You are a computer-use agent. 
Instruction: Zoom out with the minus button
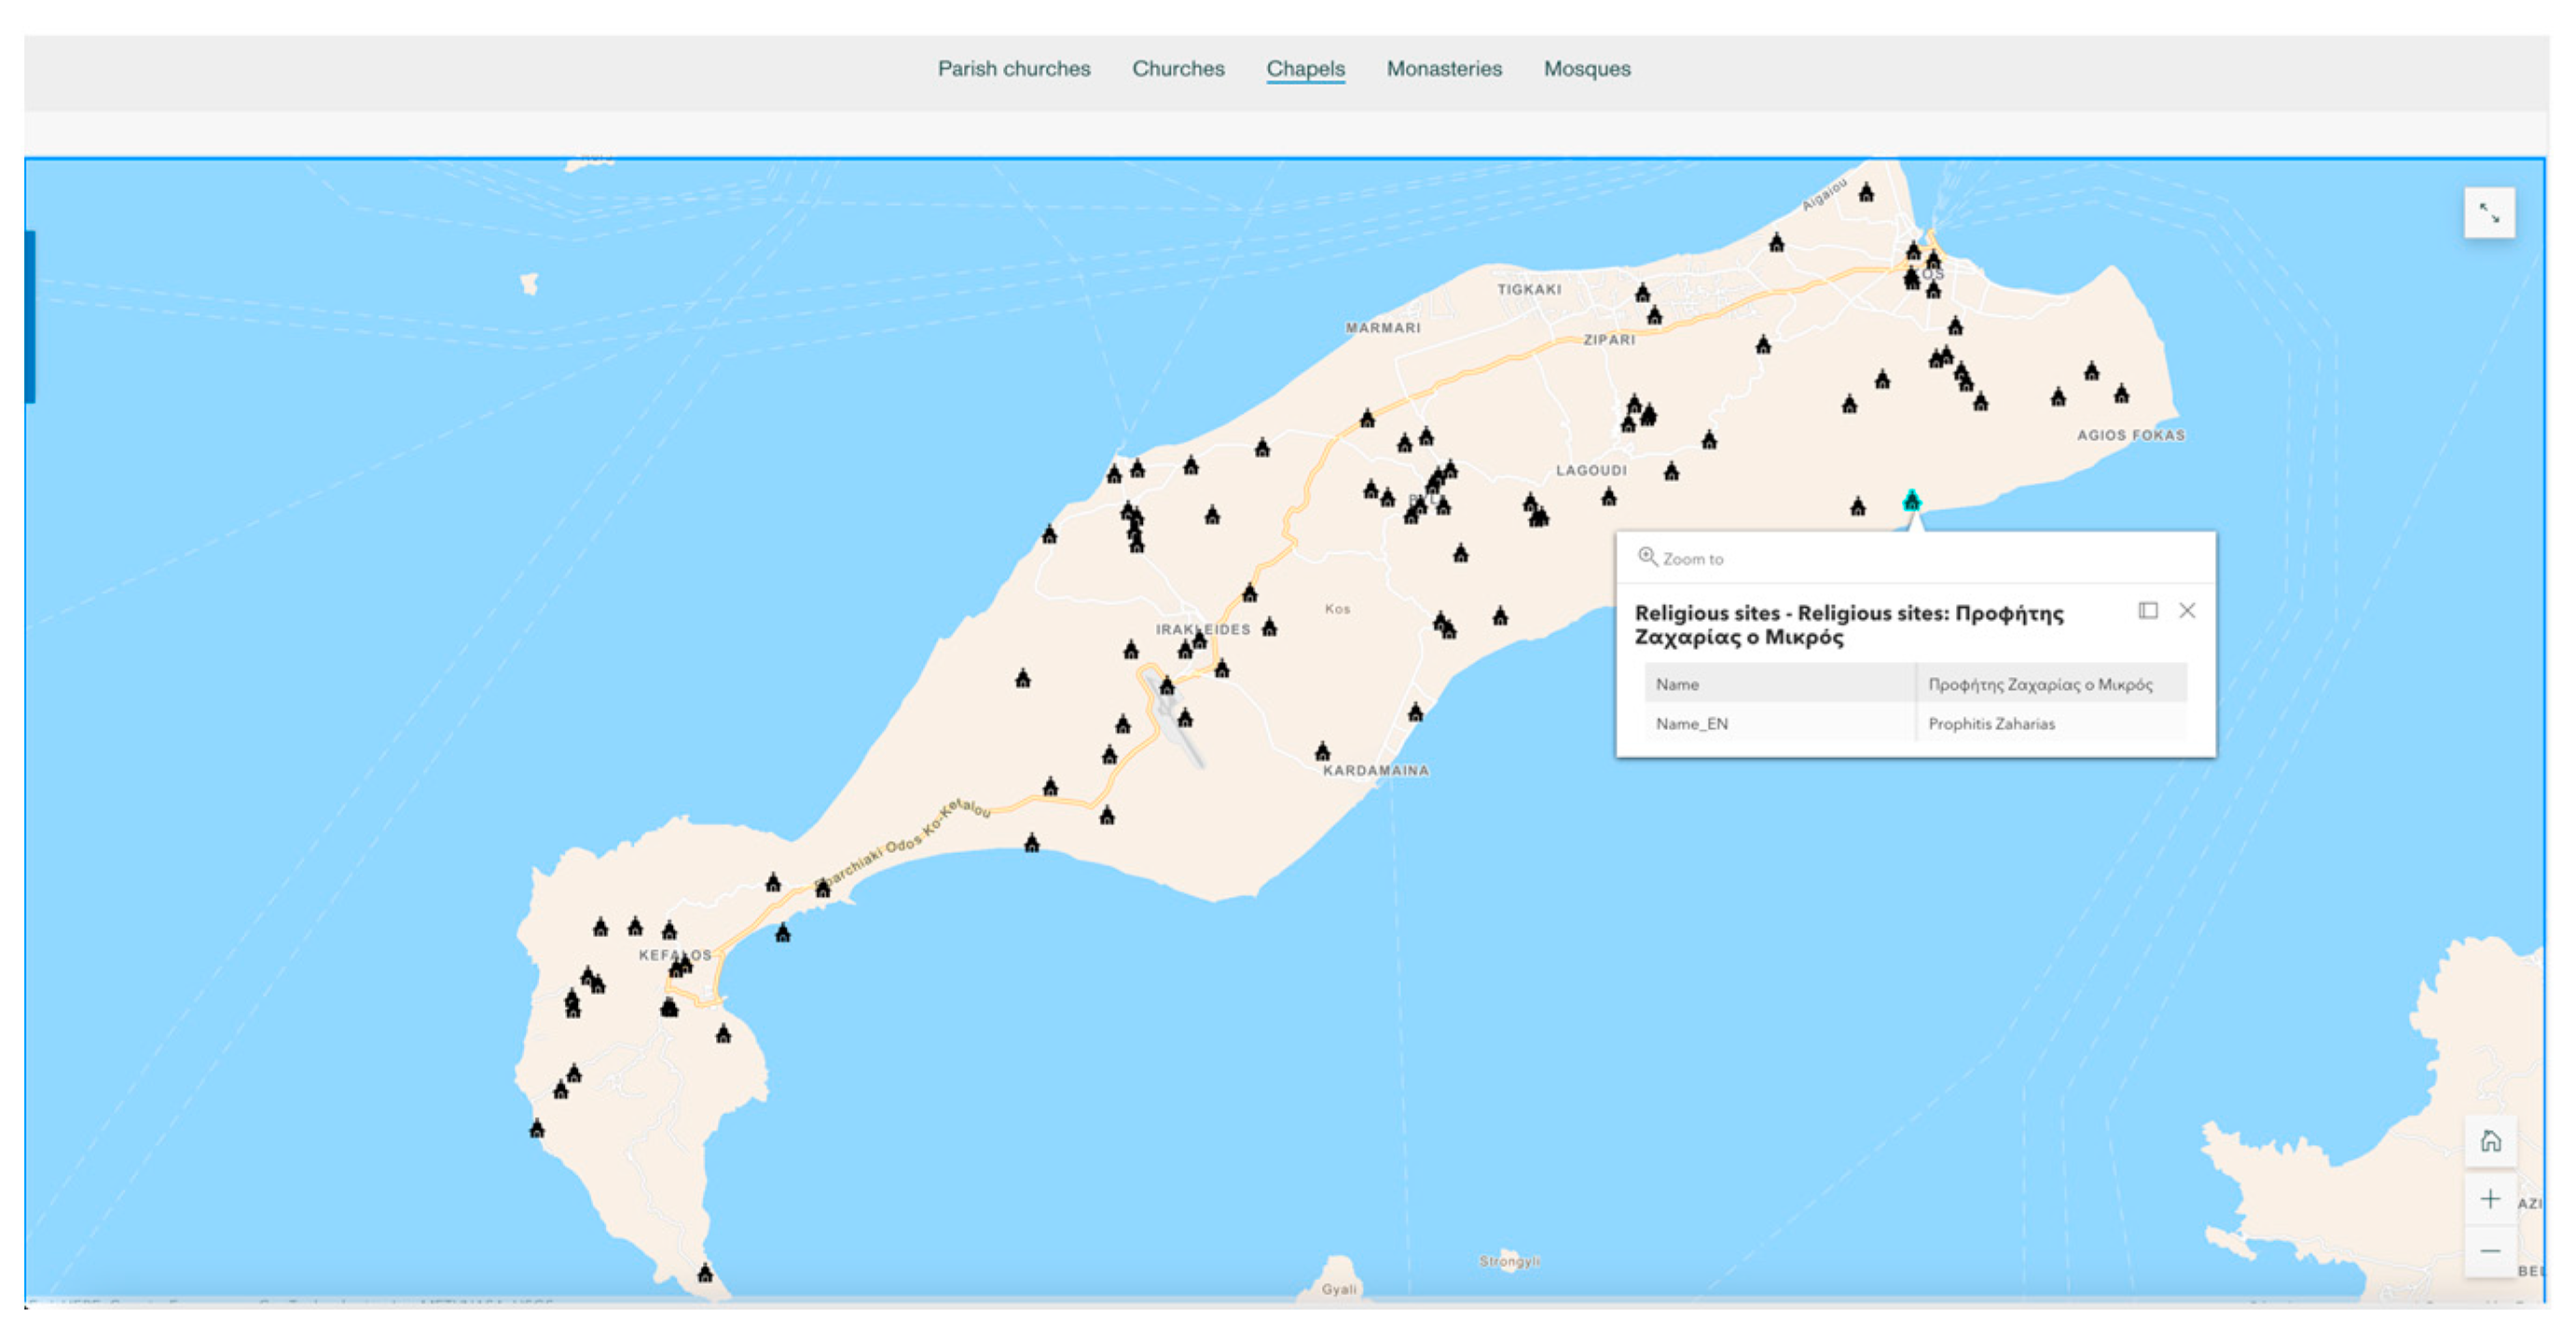[2490, 1251]
